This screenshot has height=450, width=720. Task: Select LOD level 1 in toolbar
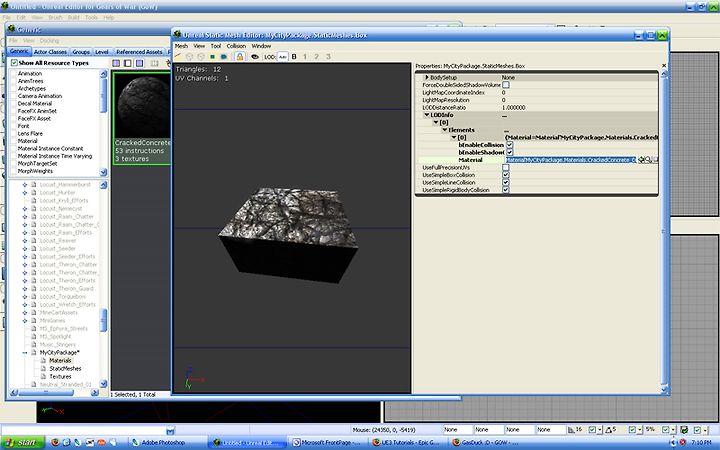point(305,57)
